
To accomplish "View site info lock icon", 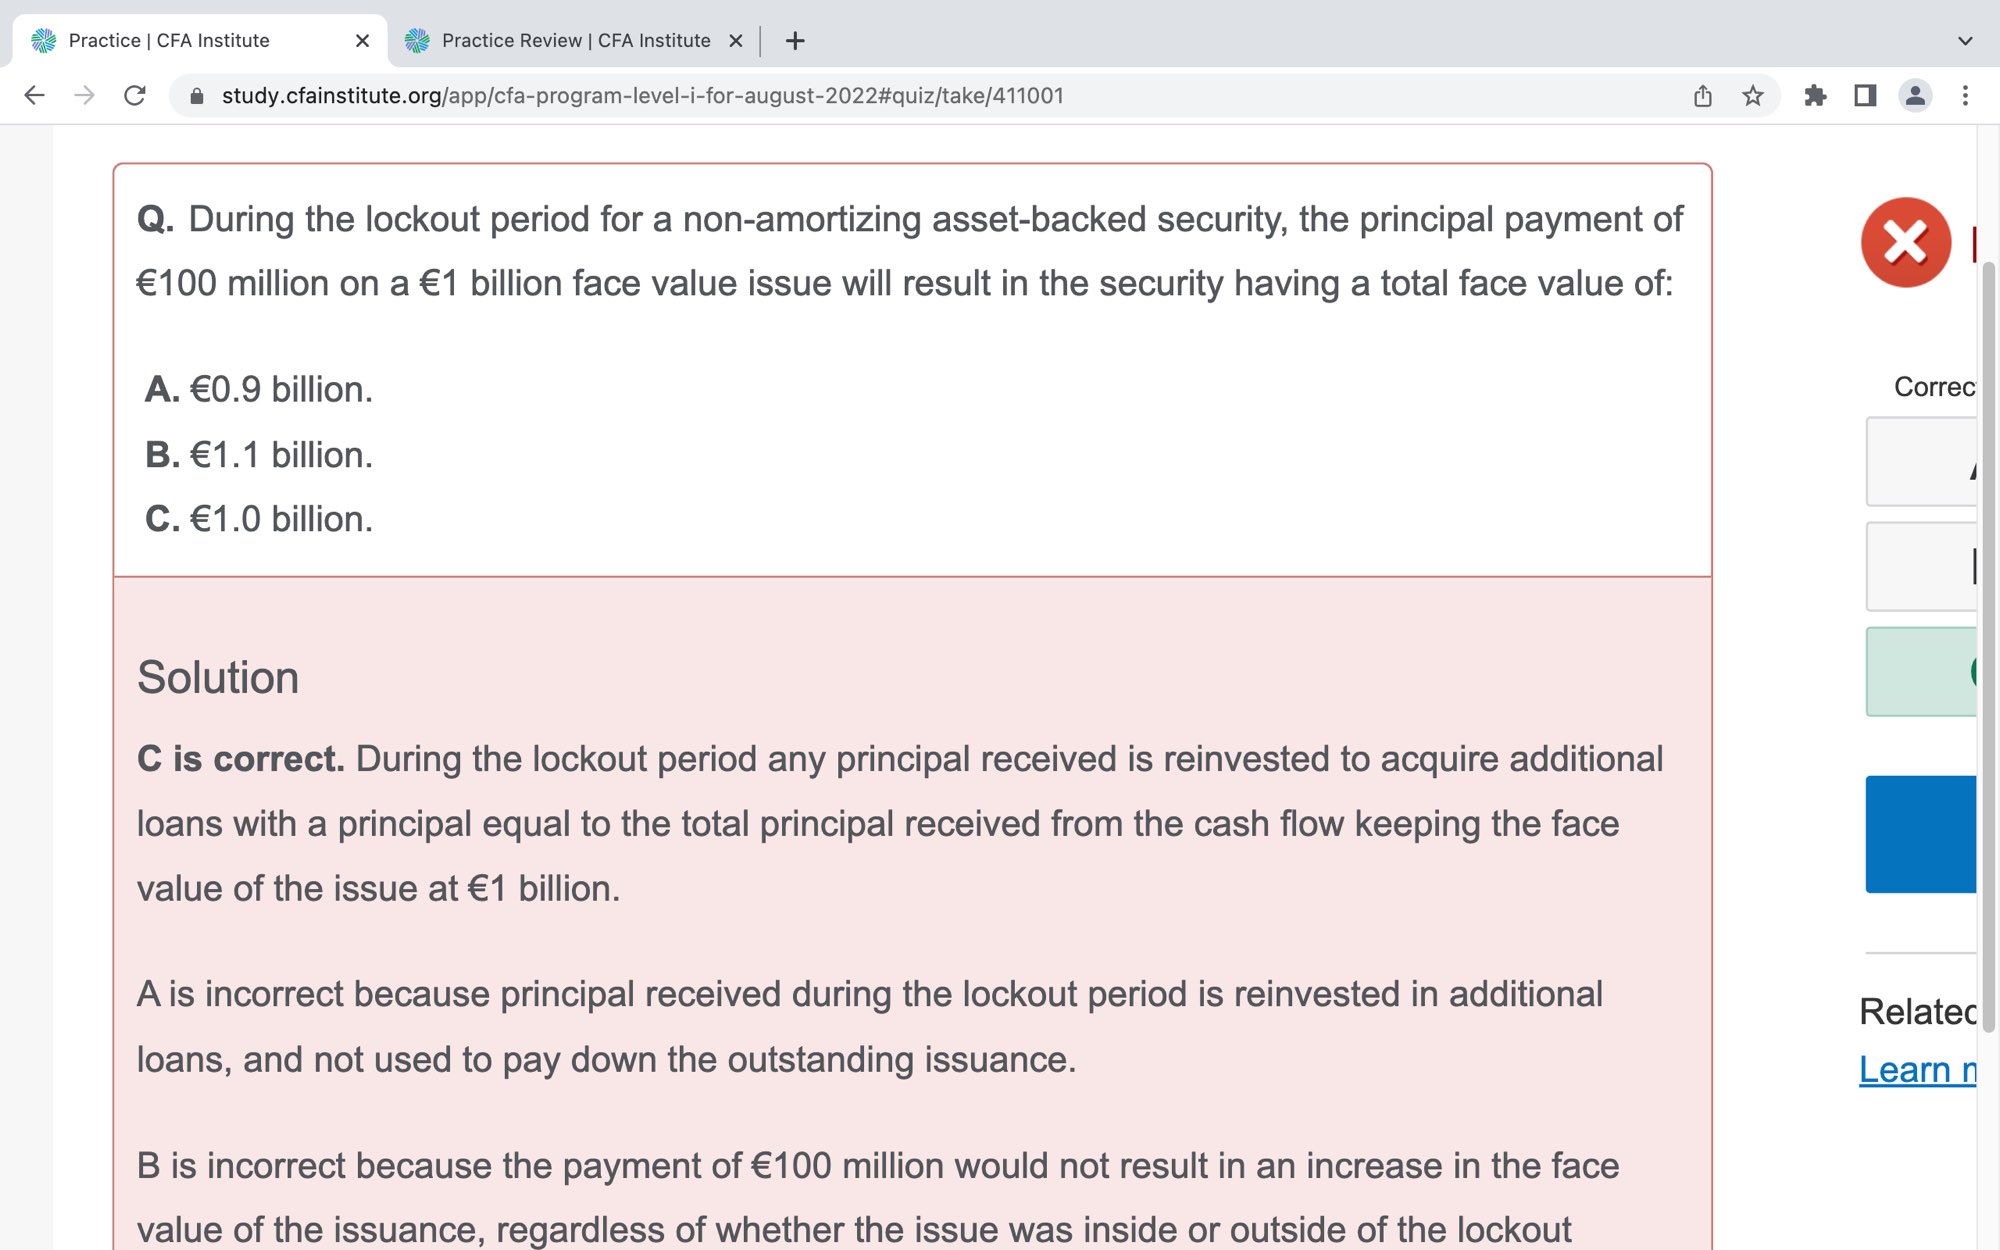I will pos(197,96).
